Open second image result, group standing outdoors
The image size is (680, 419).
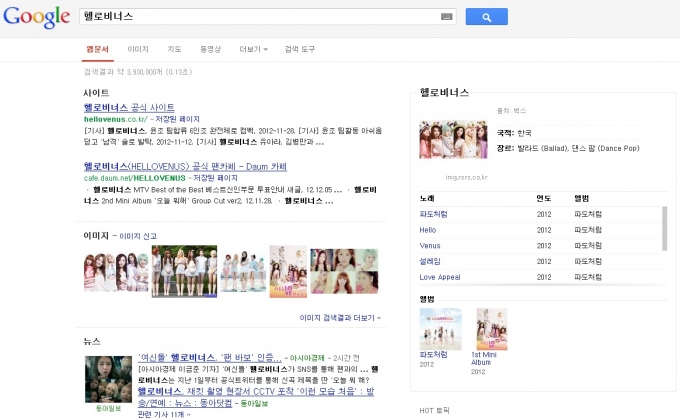(184, 271)
